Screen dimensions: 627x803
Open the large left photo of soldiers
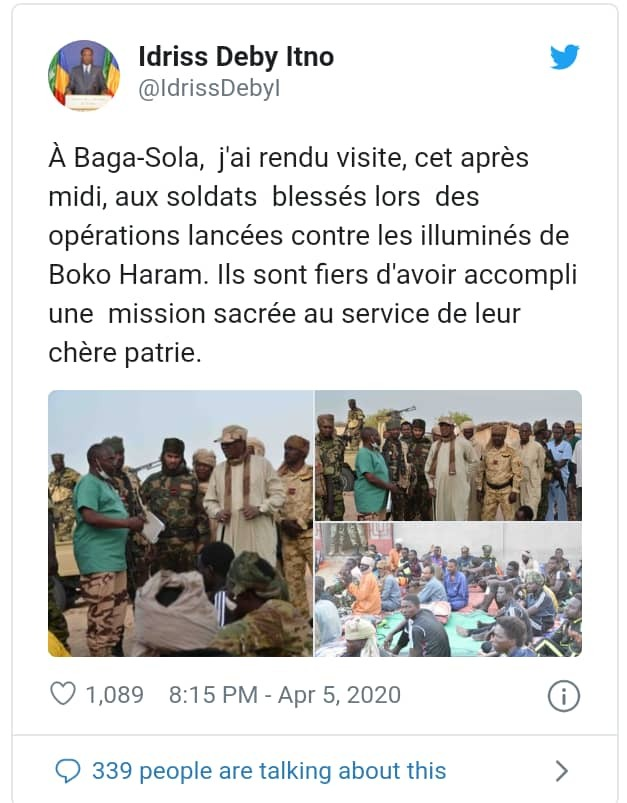click(x=180, y=523)
